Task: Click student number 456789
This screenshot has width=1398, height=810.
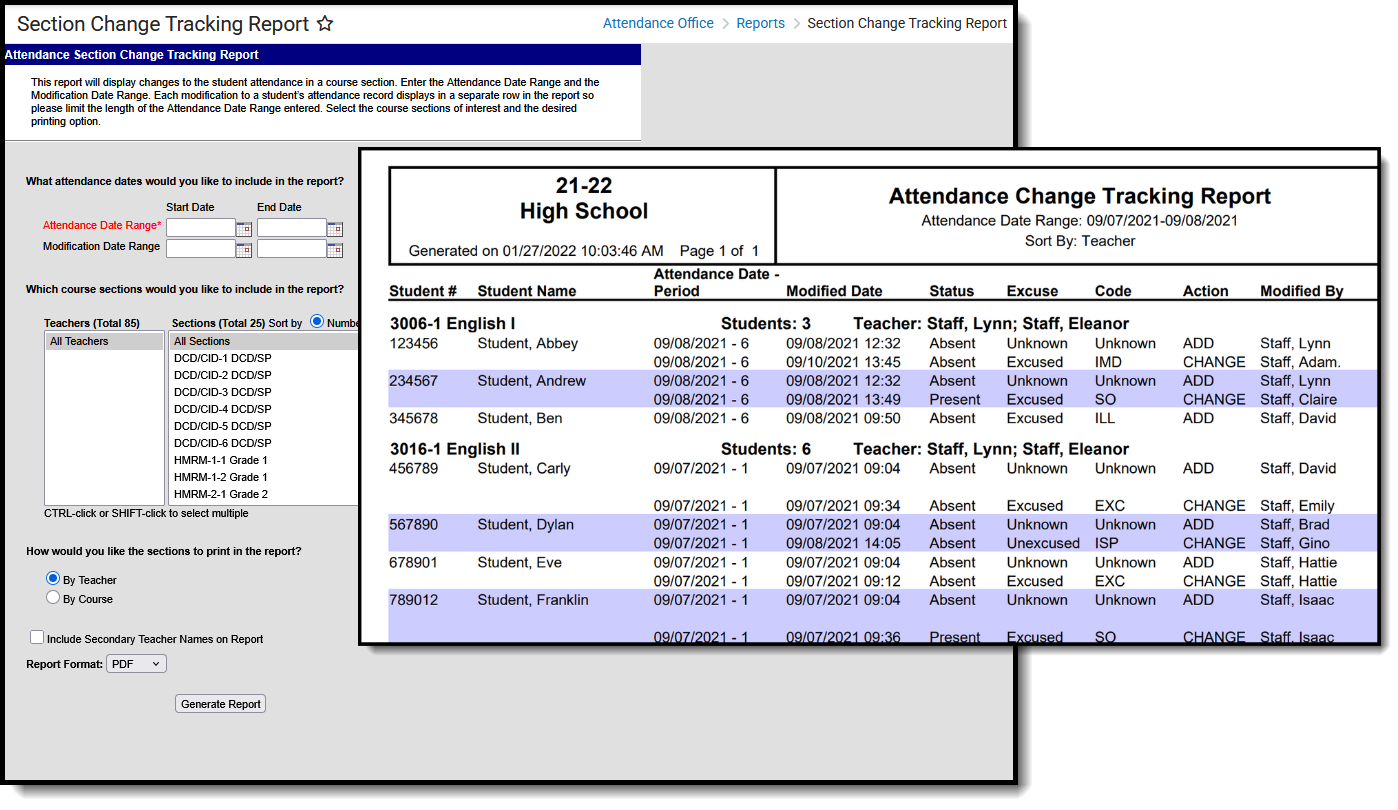Action: point(414,468)
